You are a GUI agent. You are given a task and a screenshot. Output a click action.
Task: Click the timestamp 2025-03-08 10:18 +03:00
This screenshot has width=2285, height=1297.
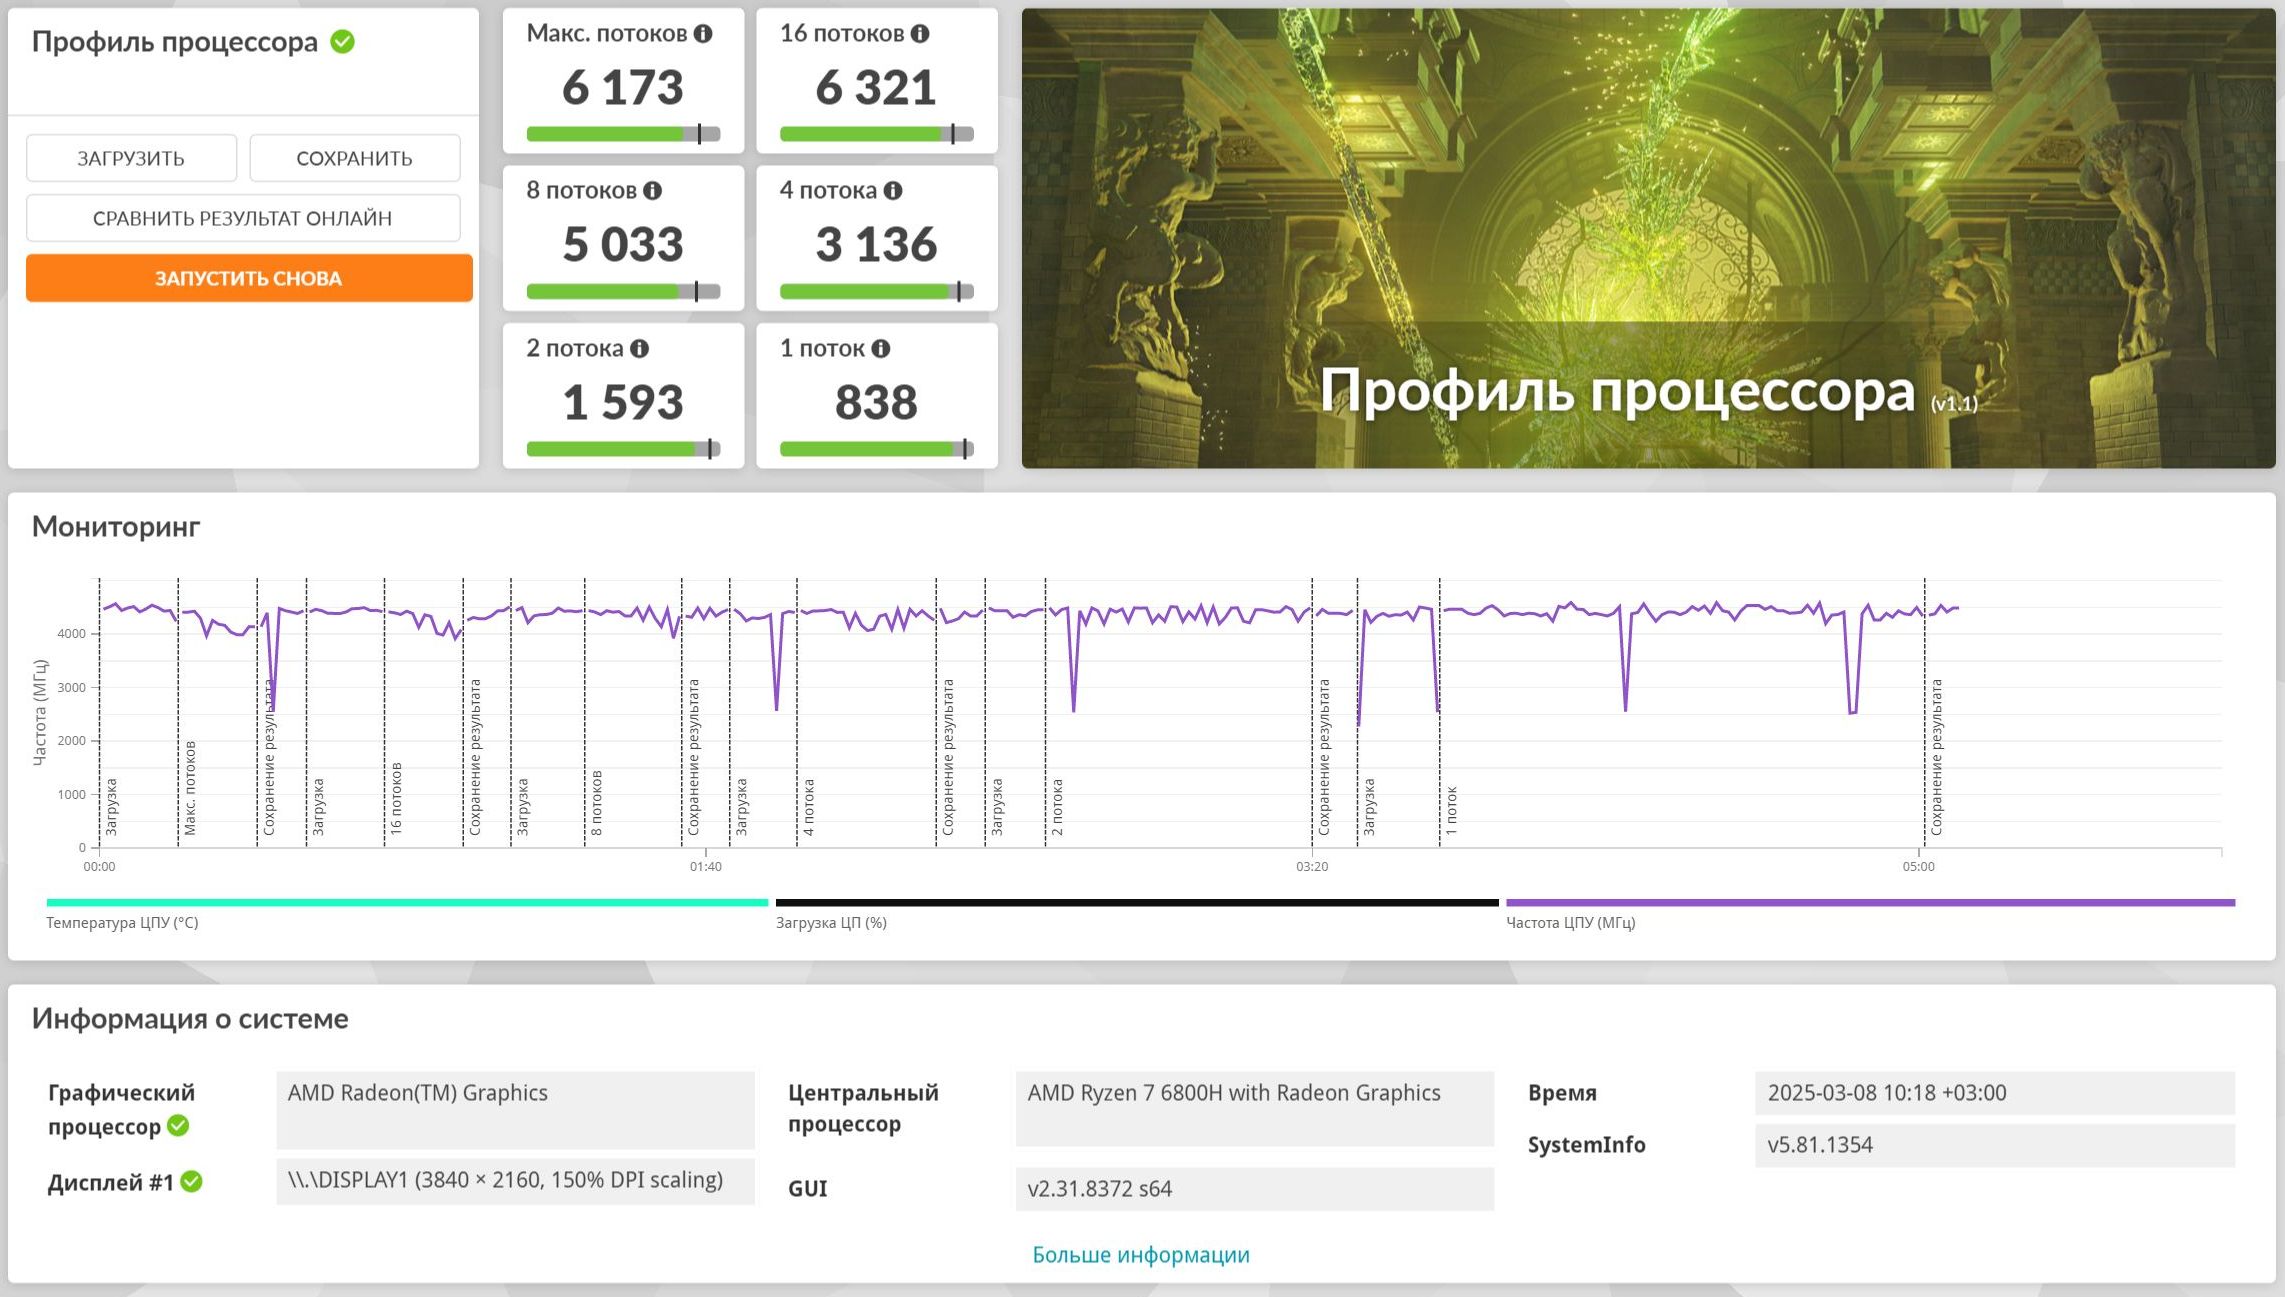pos(1995,1093)
